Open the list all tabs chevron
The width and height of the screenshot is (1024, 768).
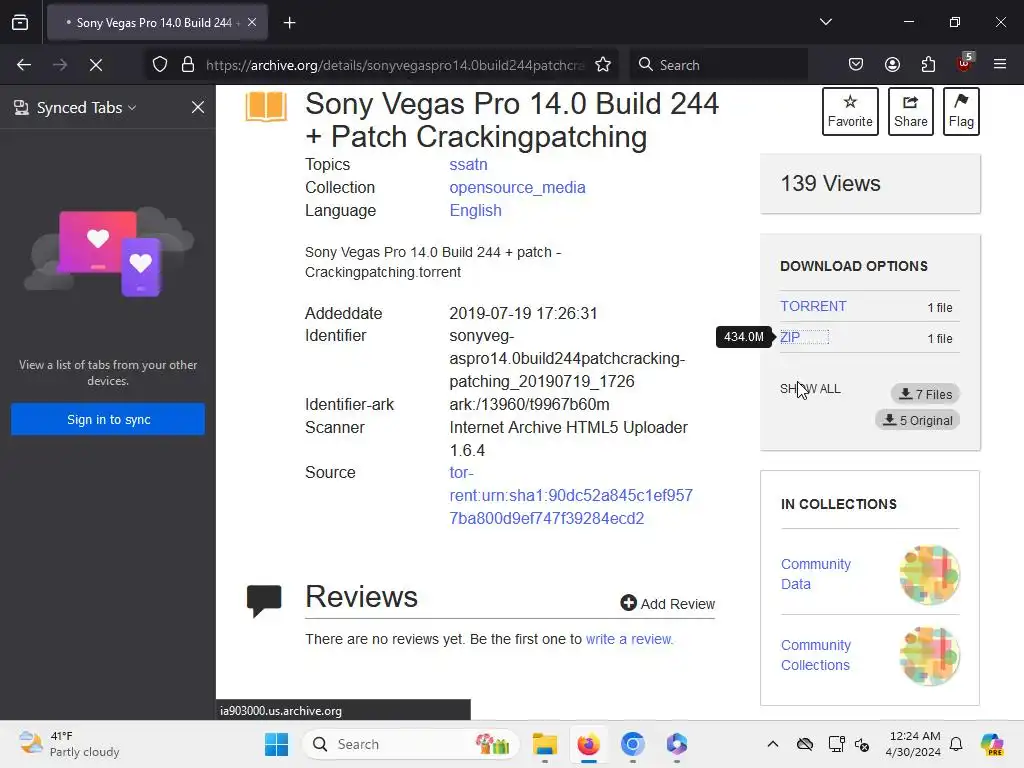825,22
